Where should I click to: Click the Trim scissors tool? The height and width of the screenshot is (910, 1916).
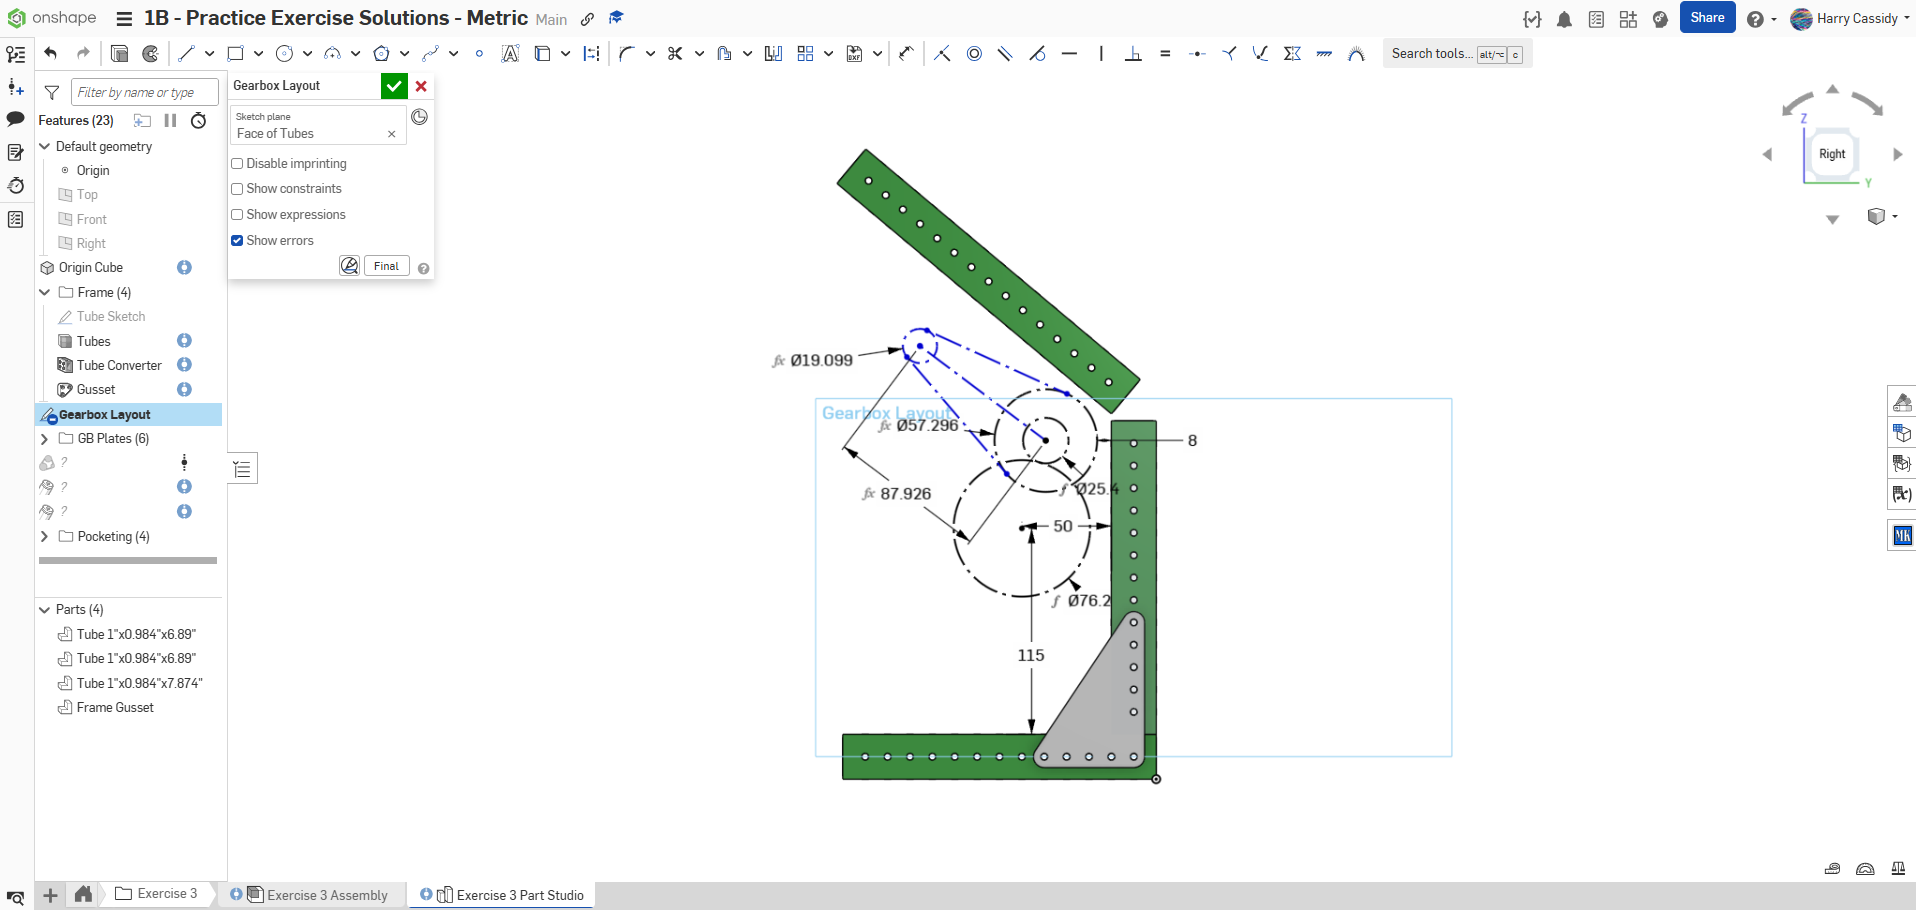point(675,54)
